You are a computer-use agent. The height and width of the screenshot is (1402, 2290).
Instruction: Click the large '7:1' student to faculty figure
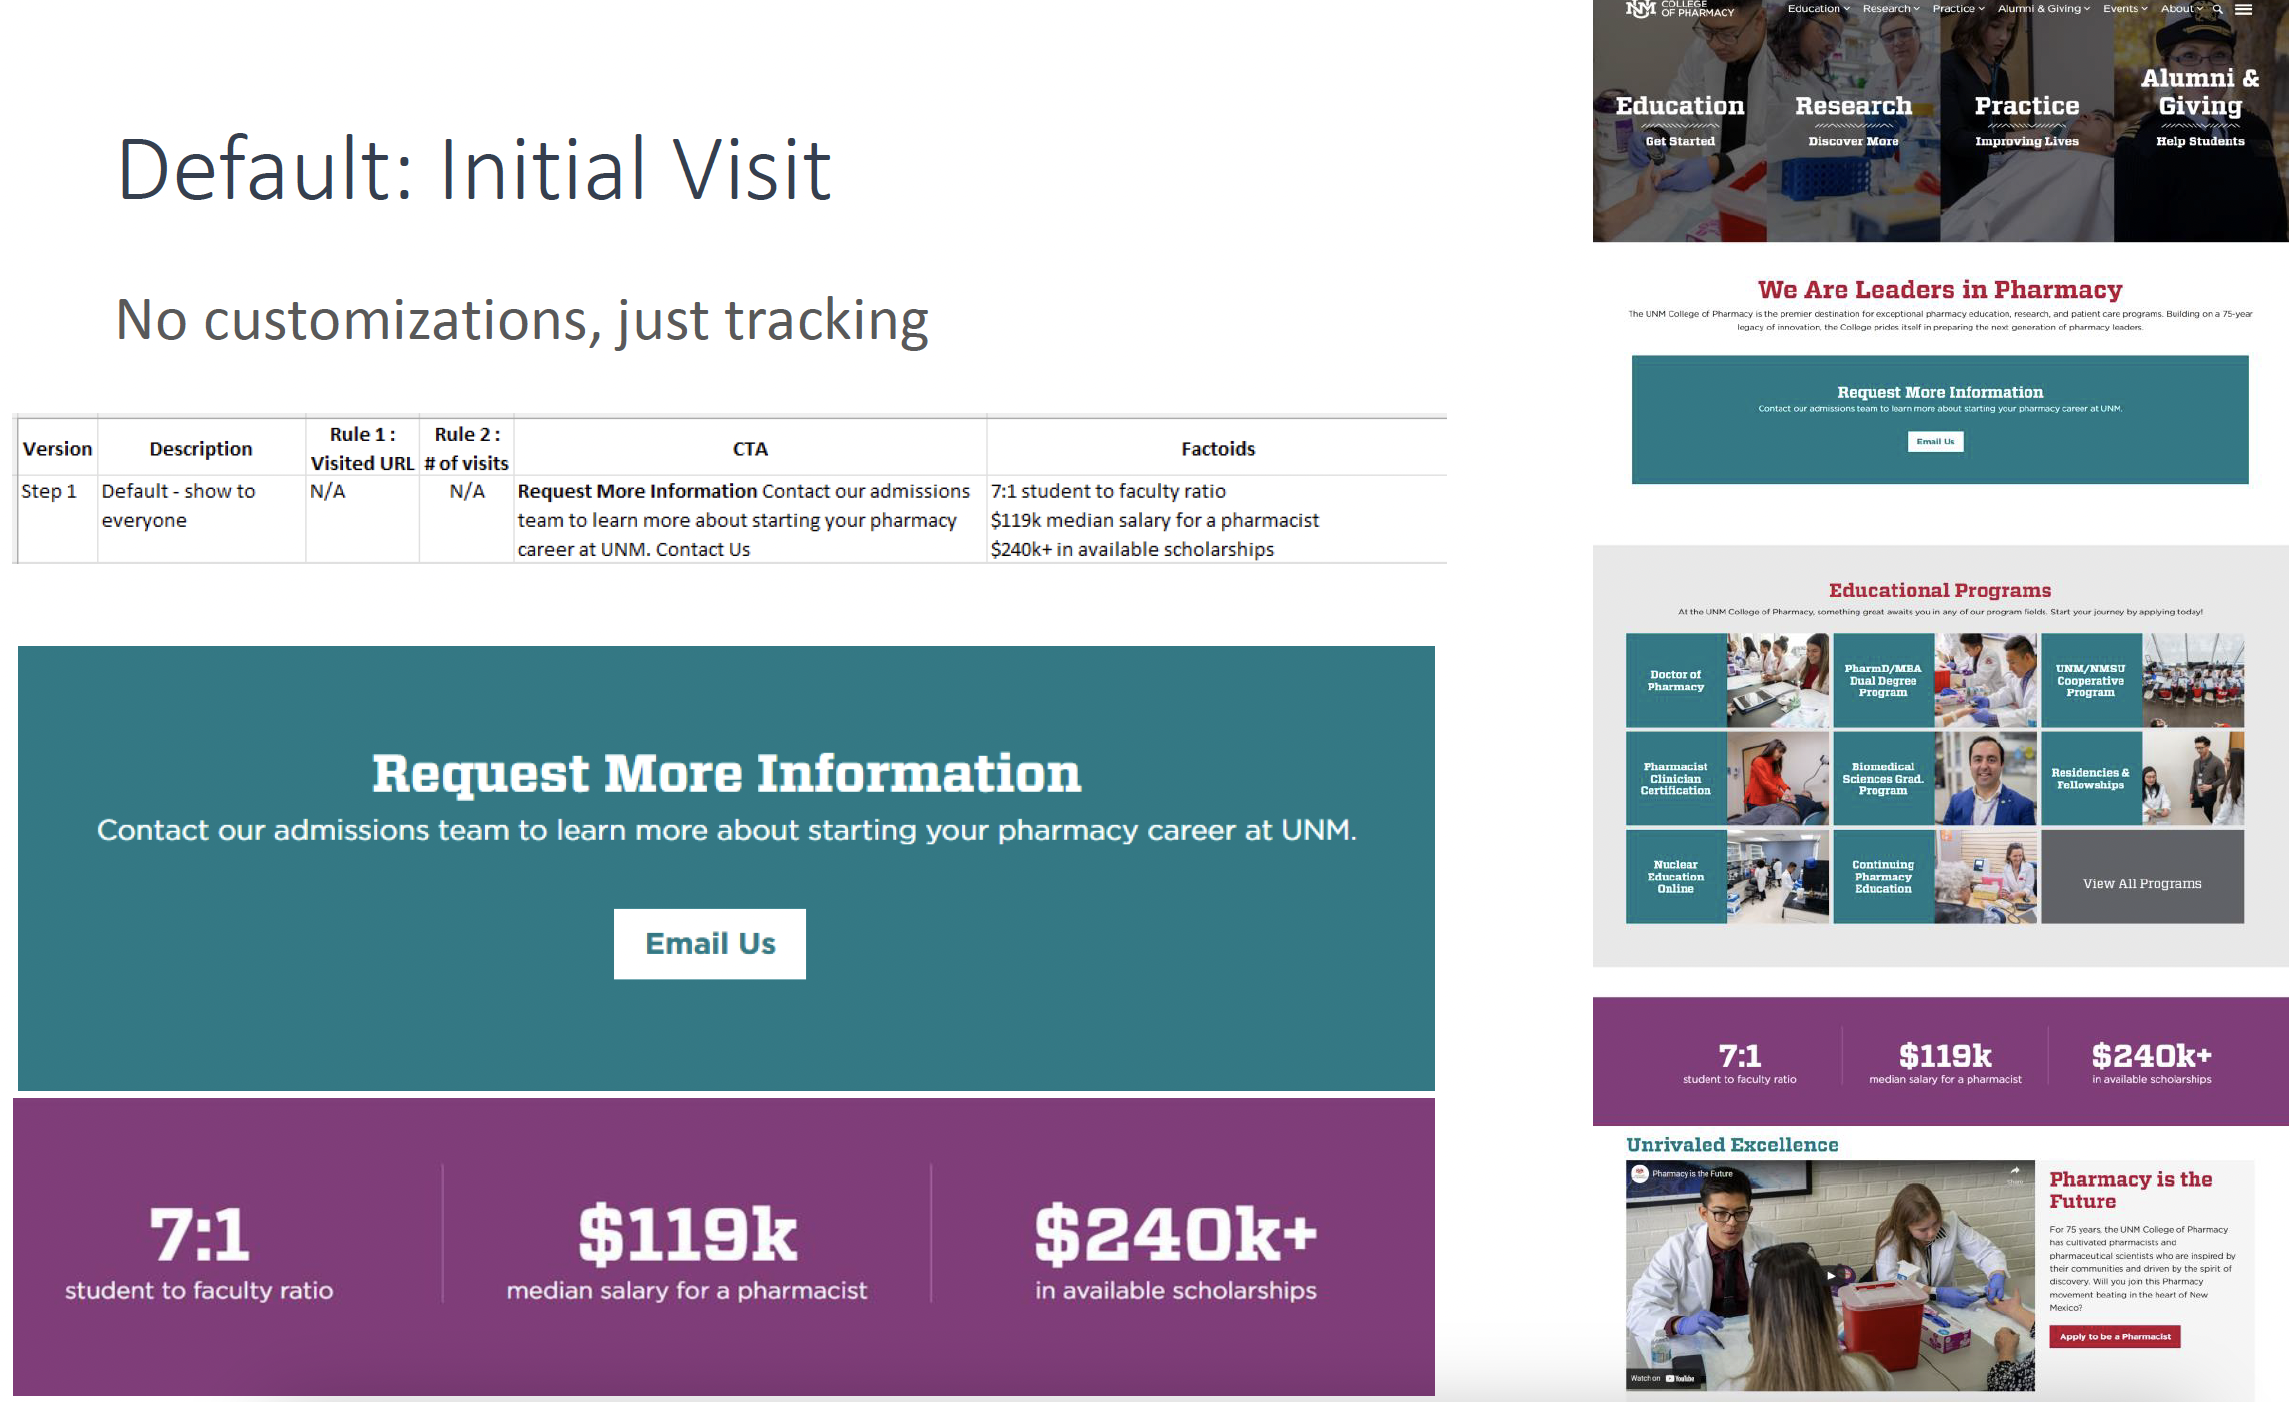coord(199,1234)
